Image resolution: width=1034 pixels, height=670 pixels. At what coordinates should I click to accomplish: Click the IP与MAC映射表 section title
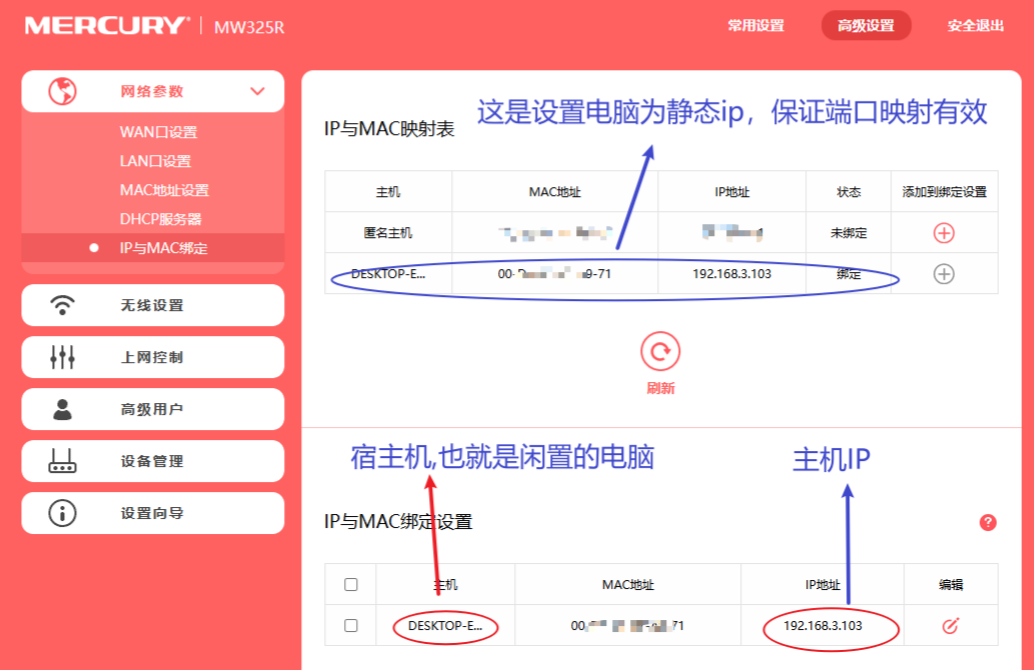(x=389, y=129)
